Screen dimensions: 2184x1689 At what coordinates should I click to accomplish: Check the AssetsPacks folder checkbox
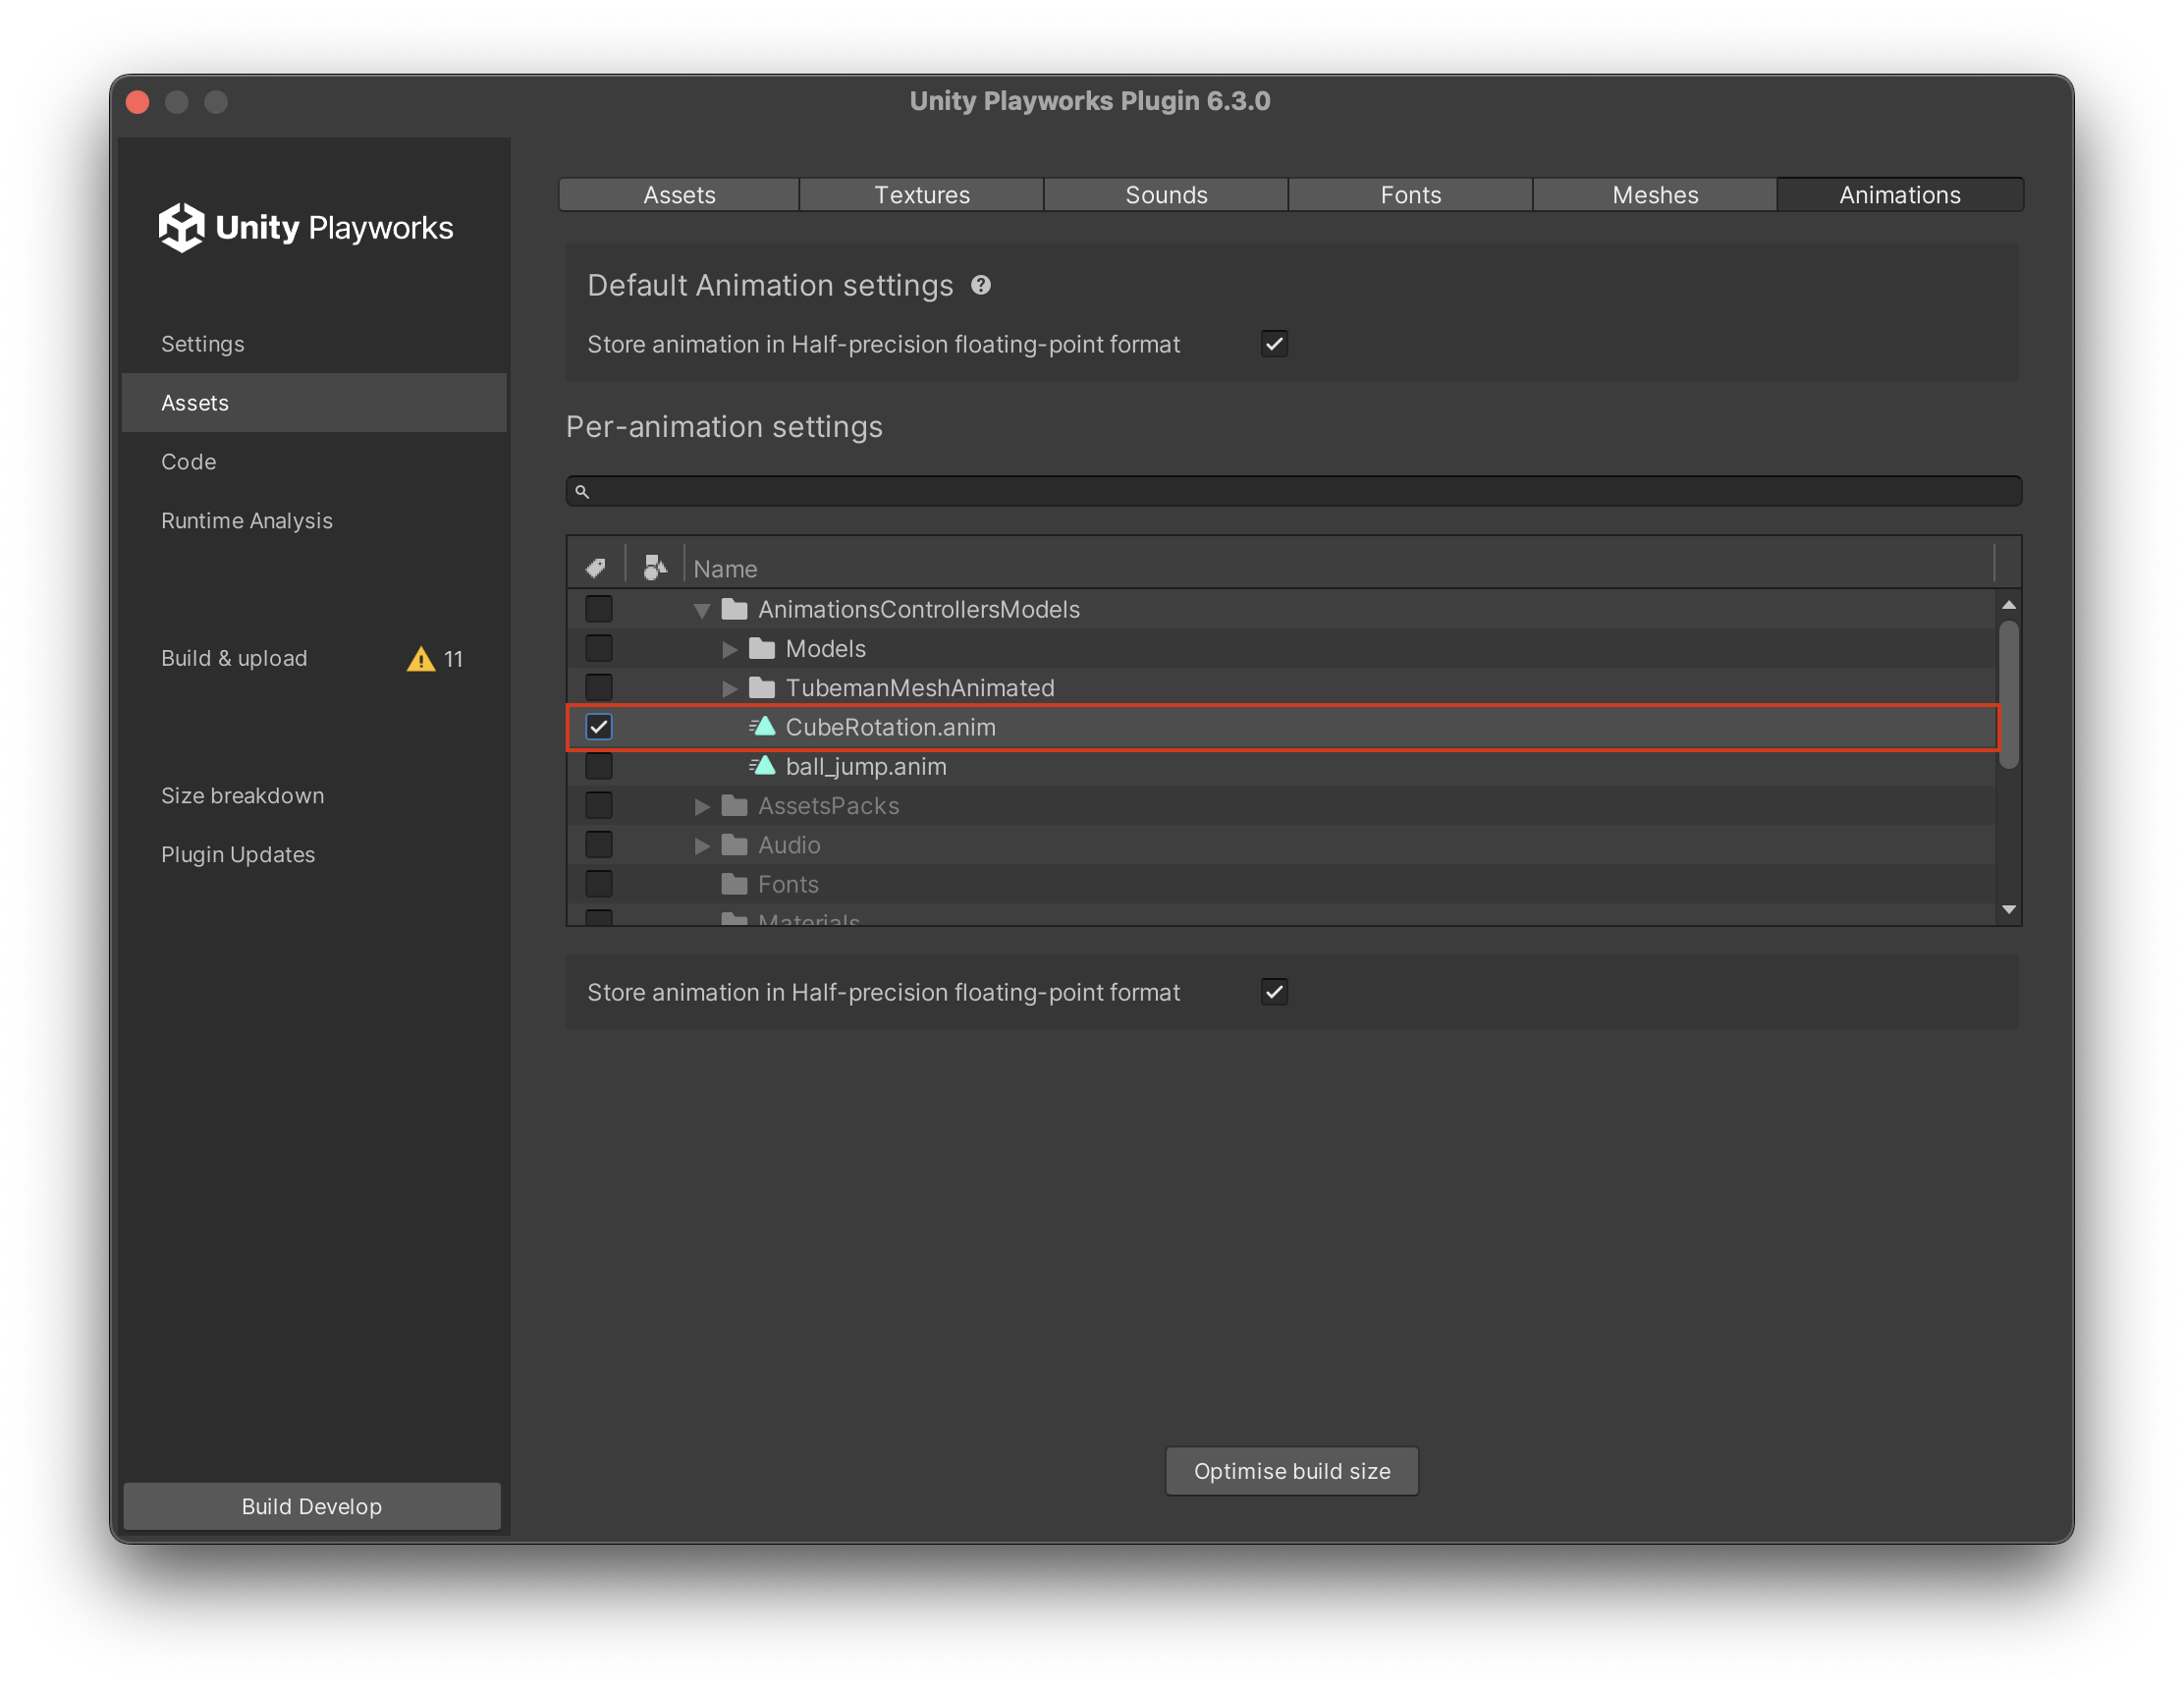coord(599,806)
